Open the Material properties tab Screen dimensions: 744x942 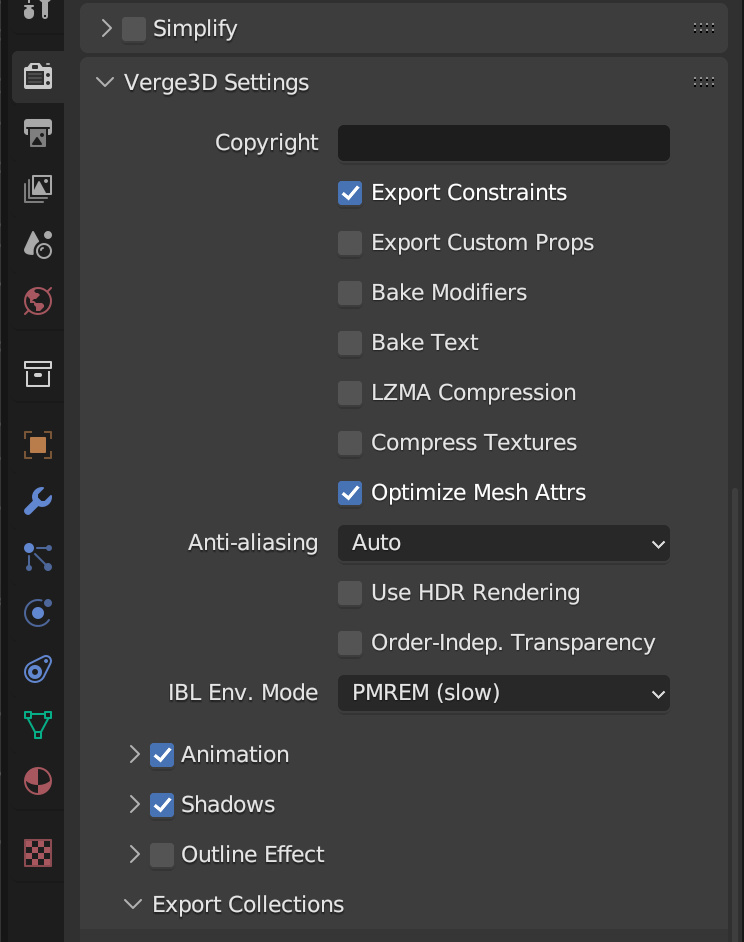pyautogui.click(x=38, y=781)
